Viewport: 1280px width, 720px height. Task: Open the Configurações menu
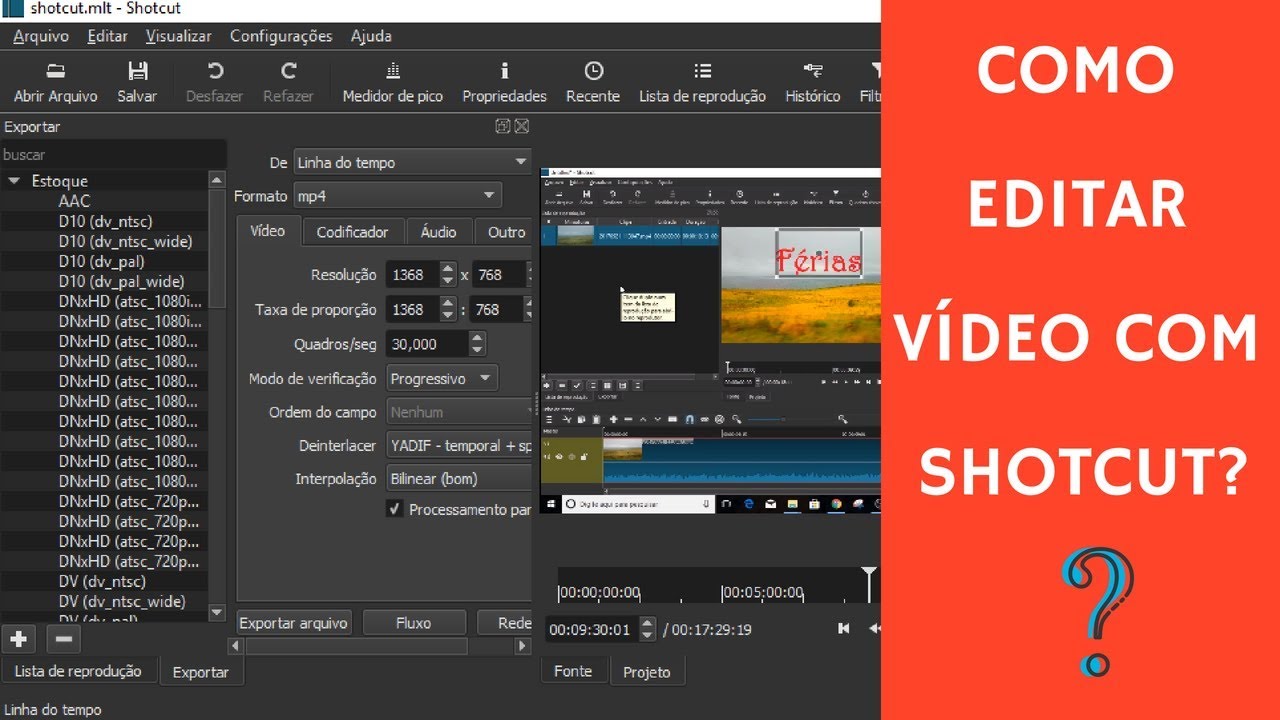click(281, 36)
